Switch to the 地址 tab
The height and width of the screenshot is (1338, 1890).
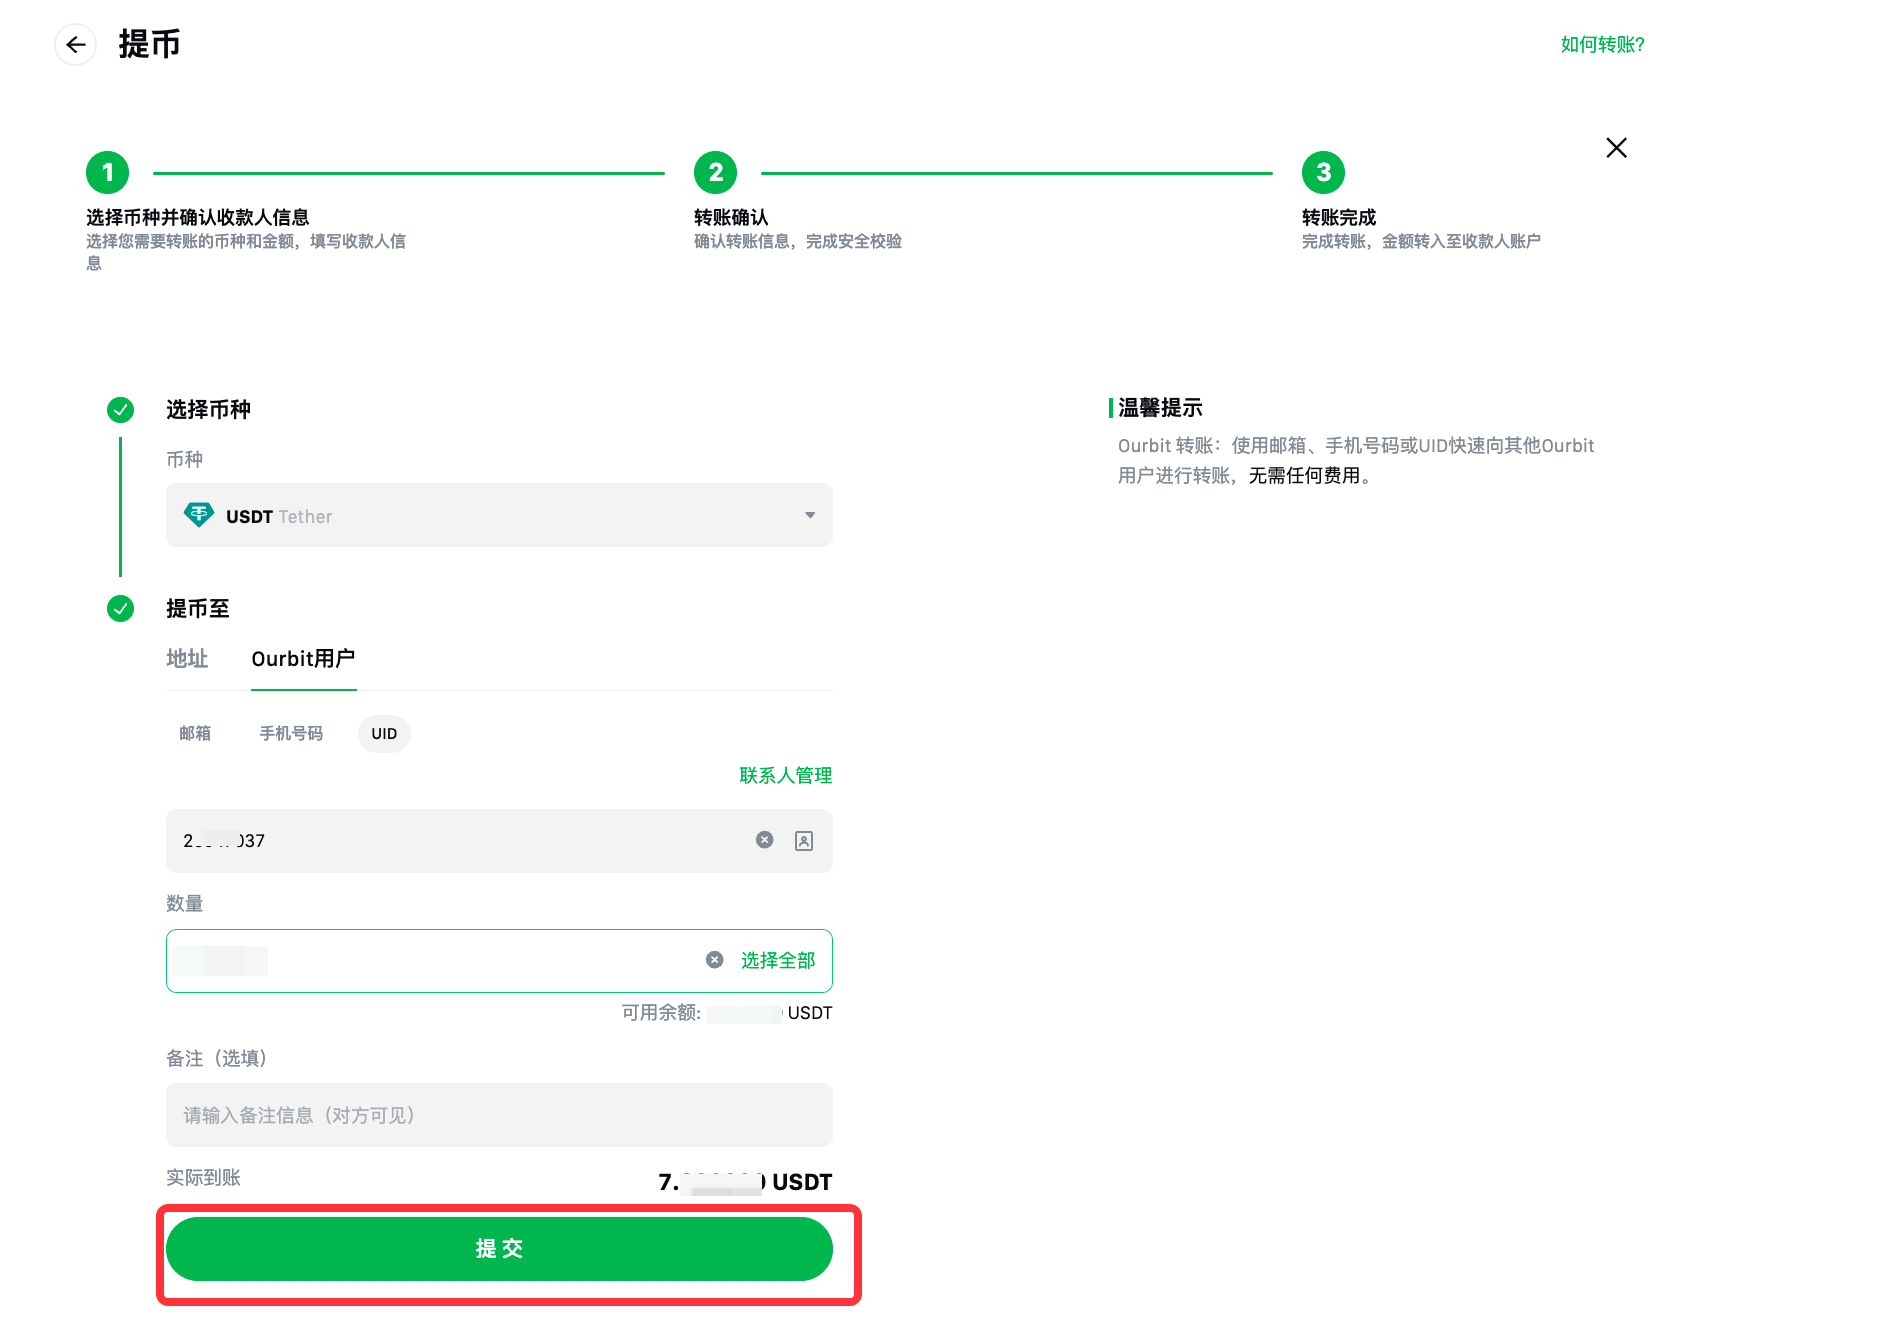[187, 659]
